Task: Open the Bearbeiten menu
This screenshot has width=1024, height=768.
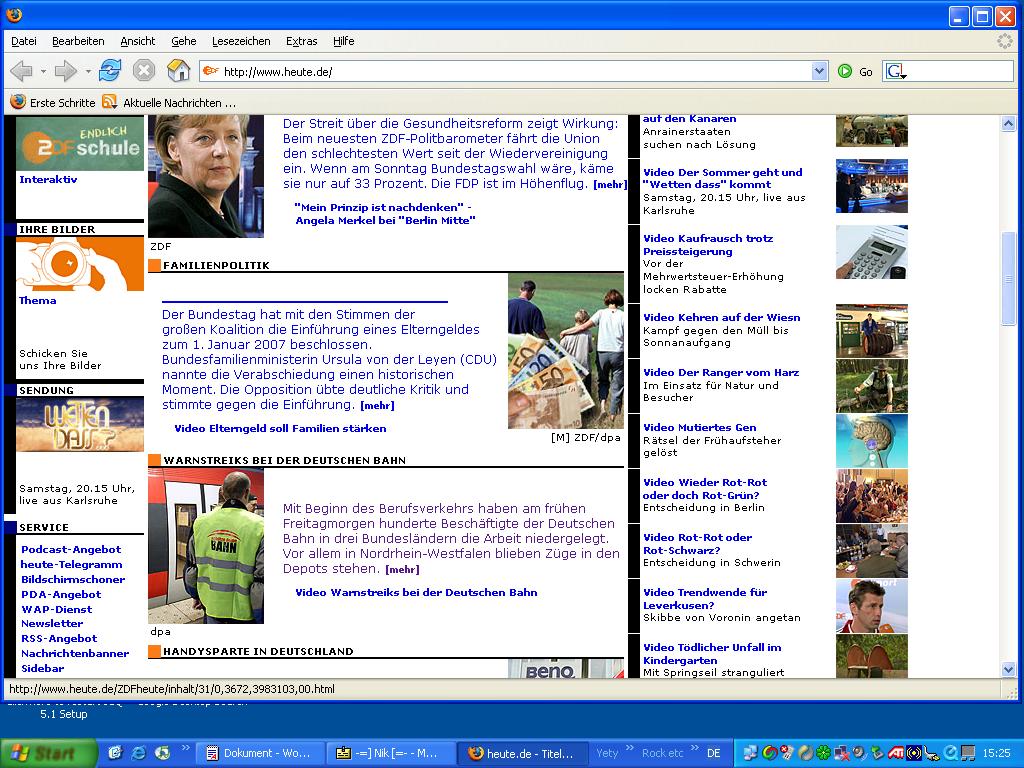Action: [78, 41]
